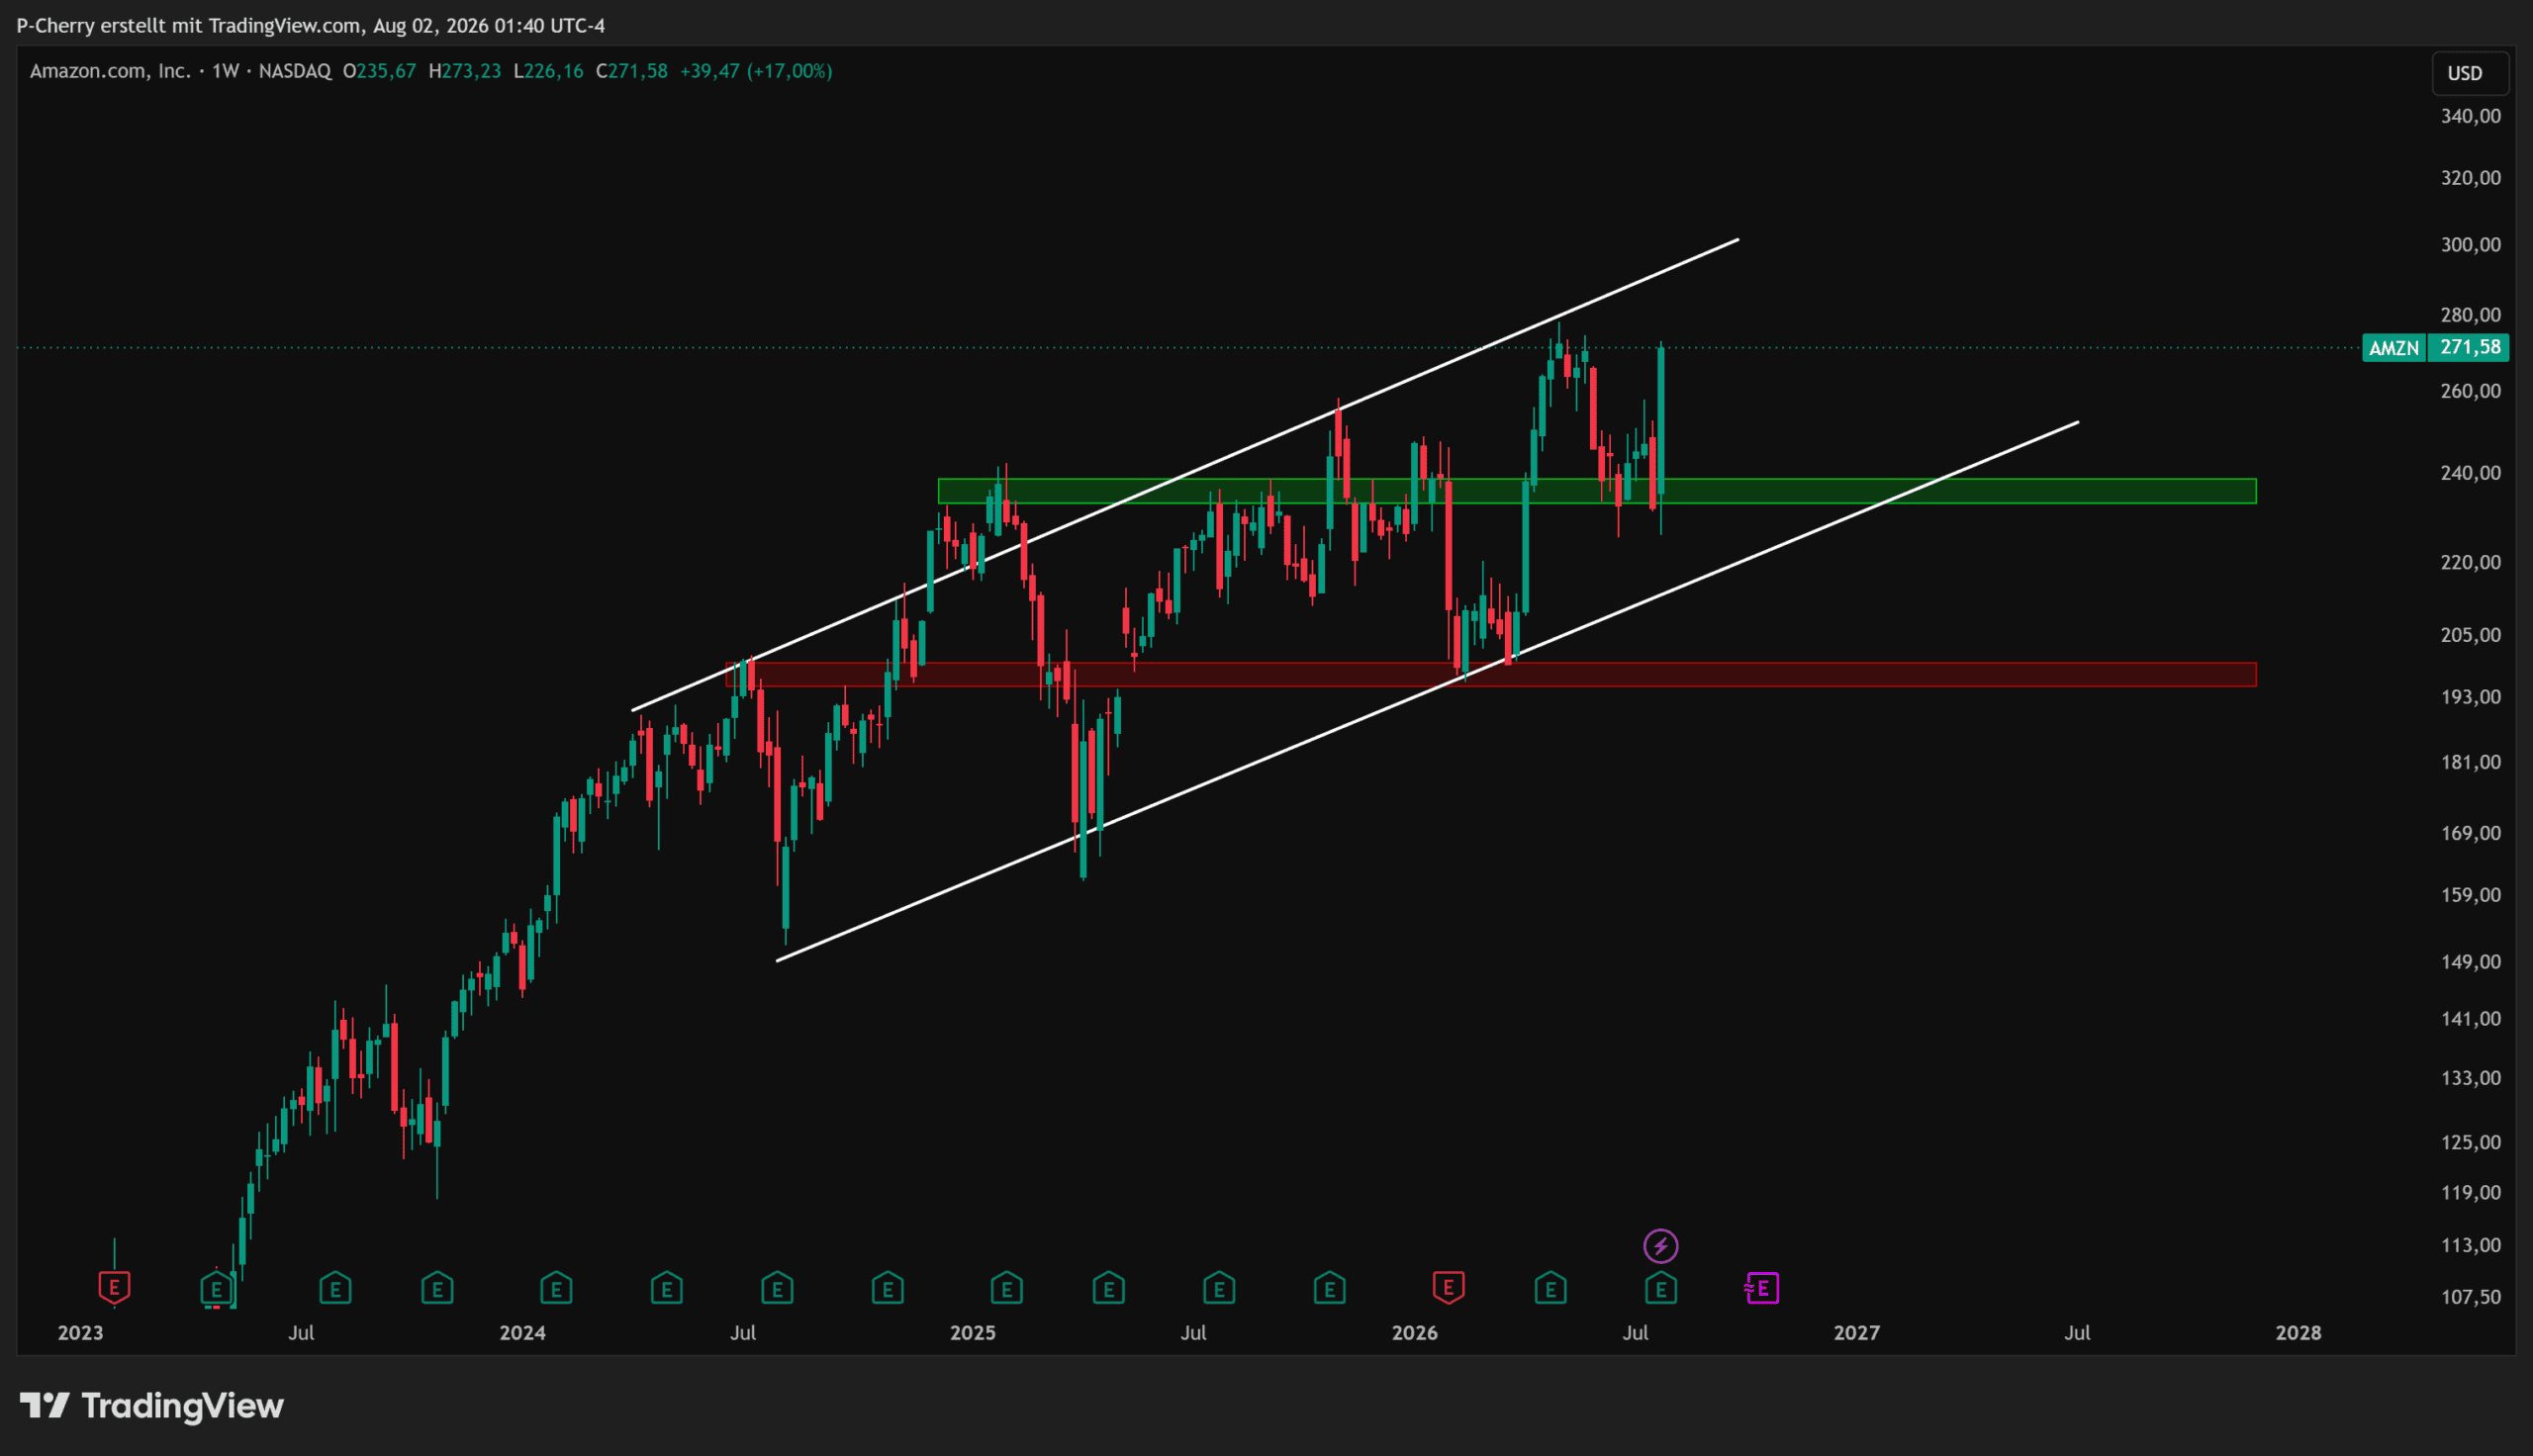Click the 340,00 price axis label
Screen dimensions: 2533x1456
pos(2471,116)
